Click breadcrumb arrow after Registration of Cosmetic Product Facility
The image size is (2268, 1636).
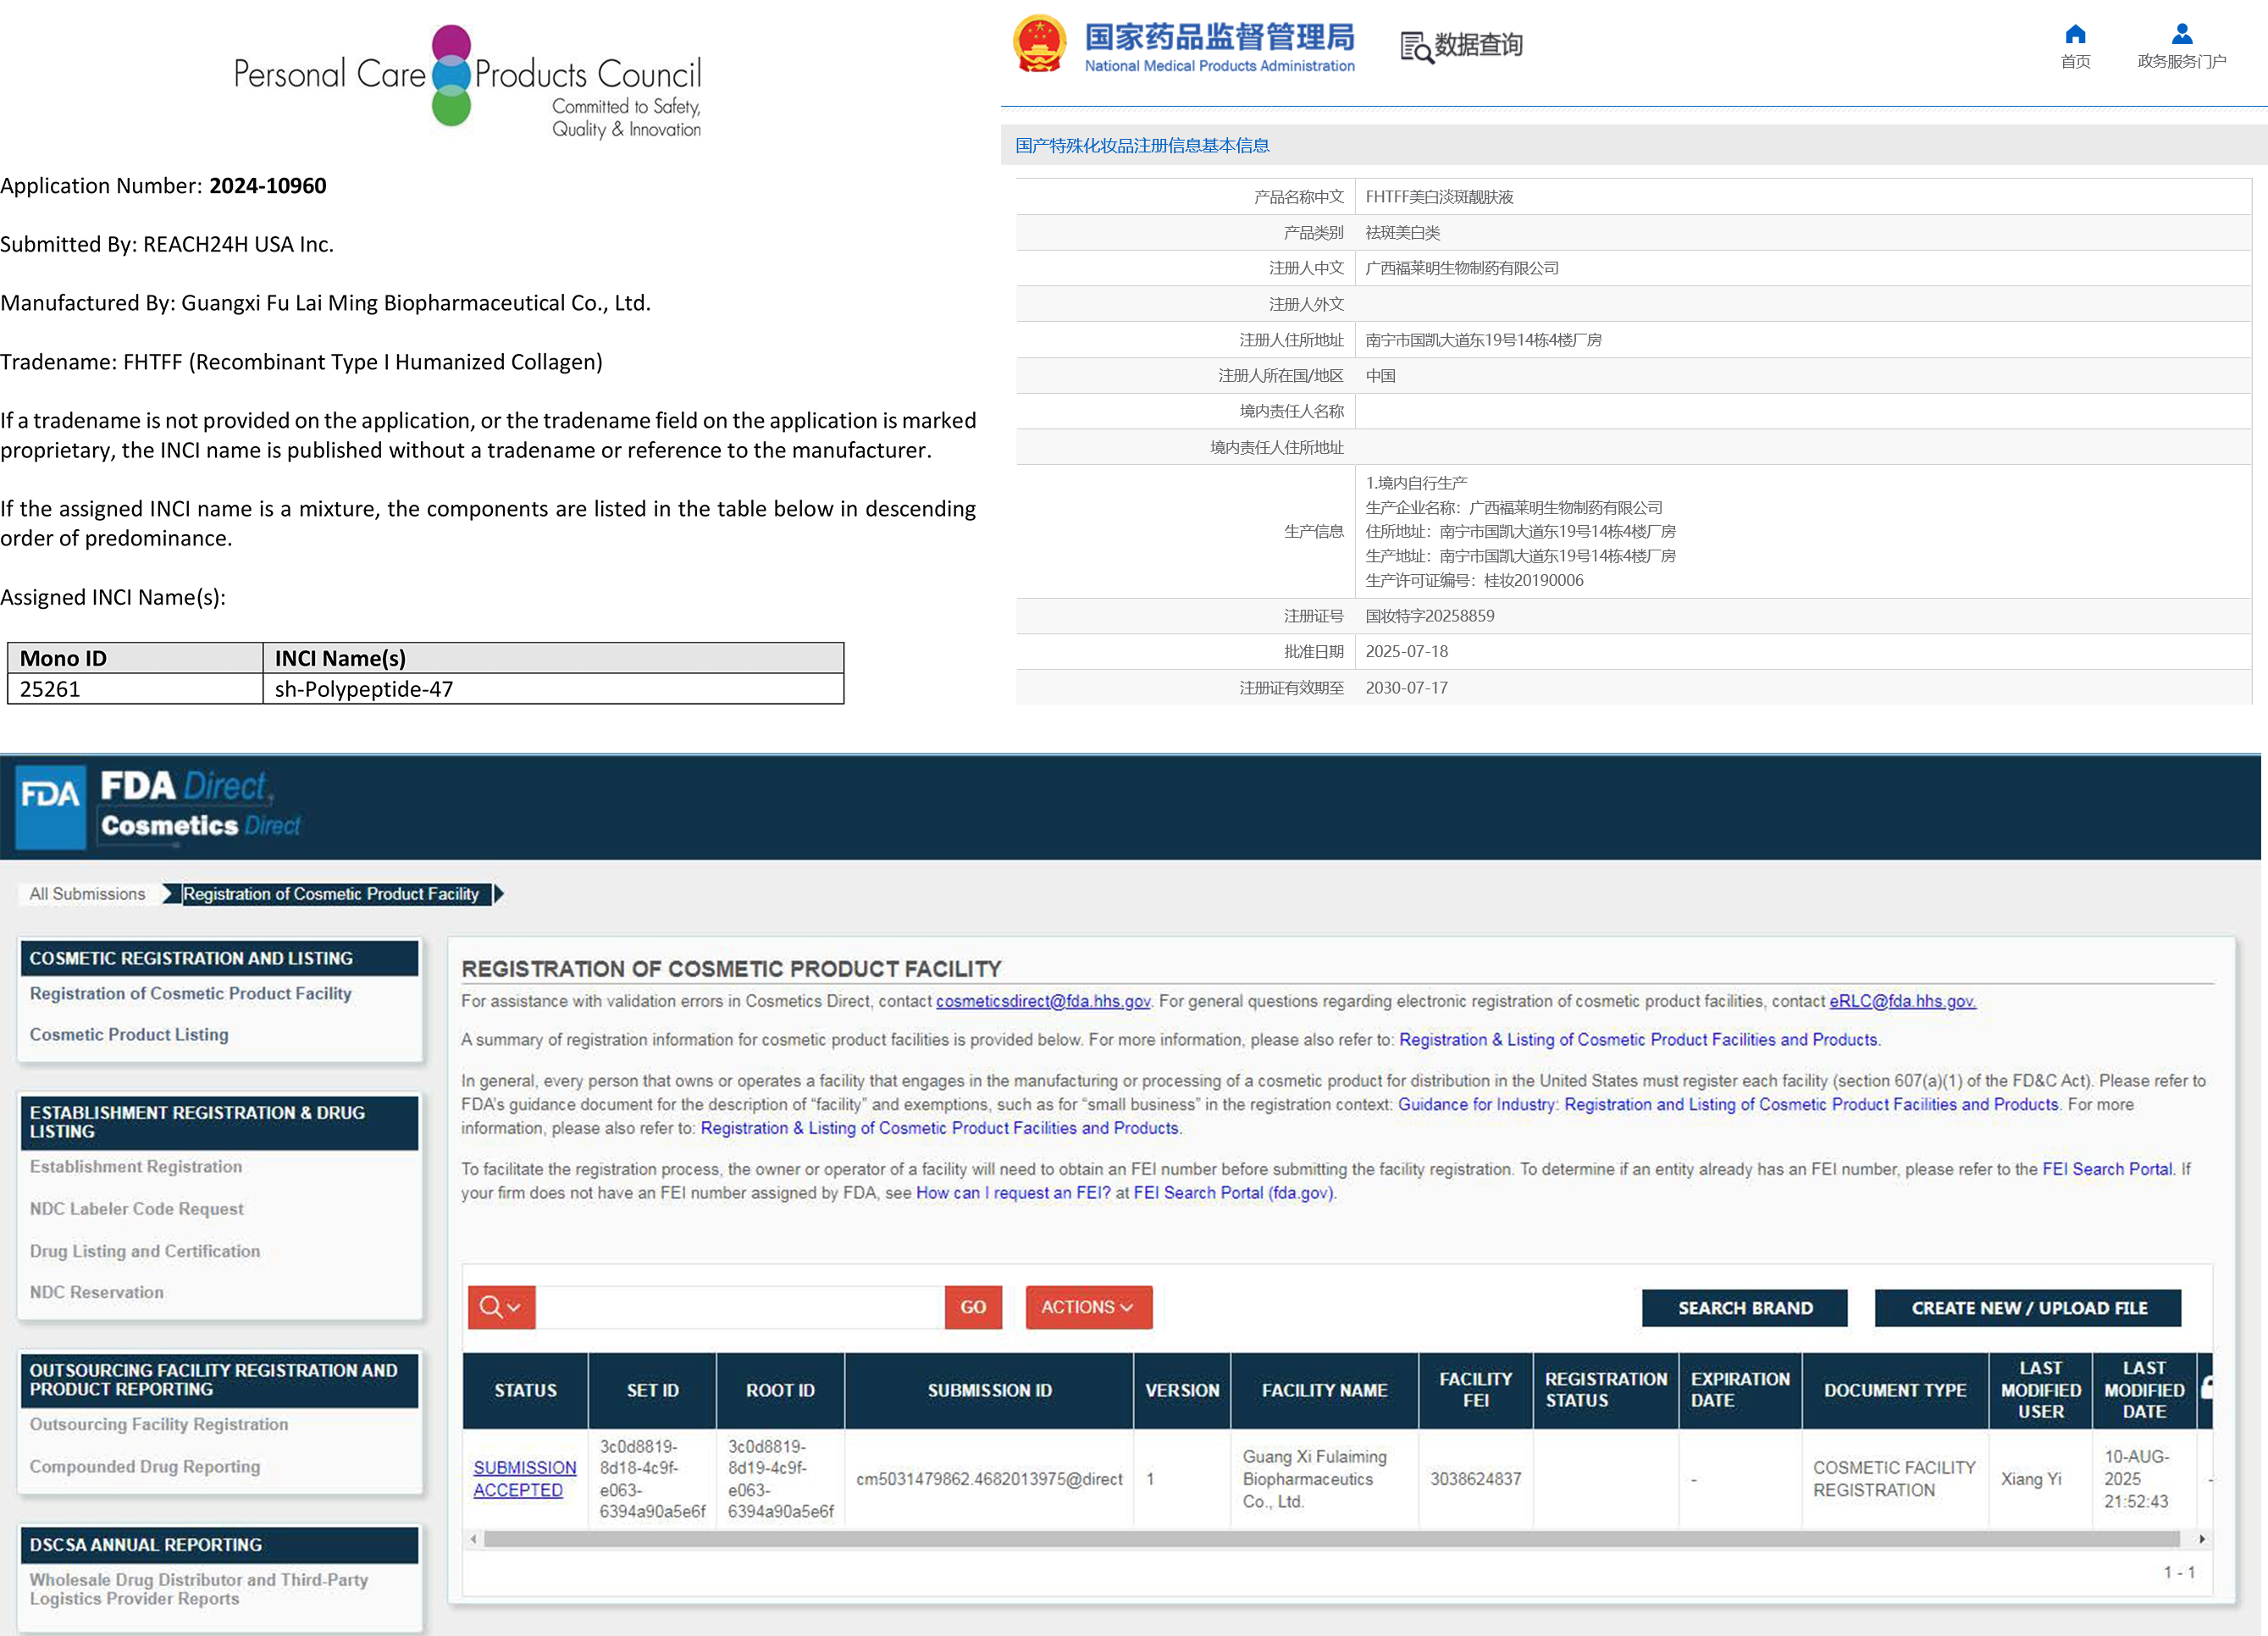(499, 894)
